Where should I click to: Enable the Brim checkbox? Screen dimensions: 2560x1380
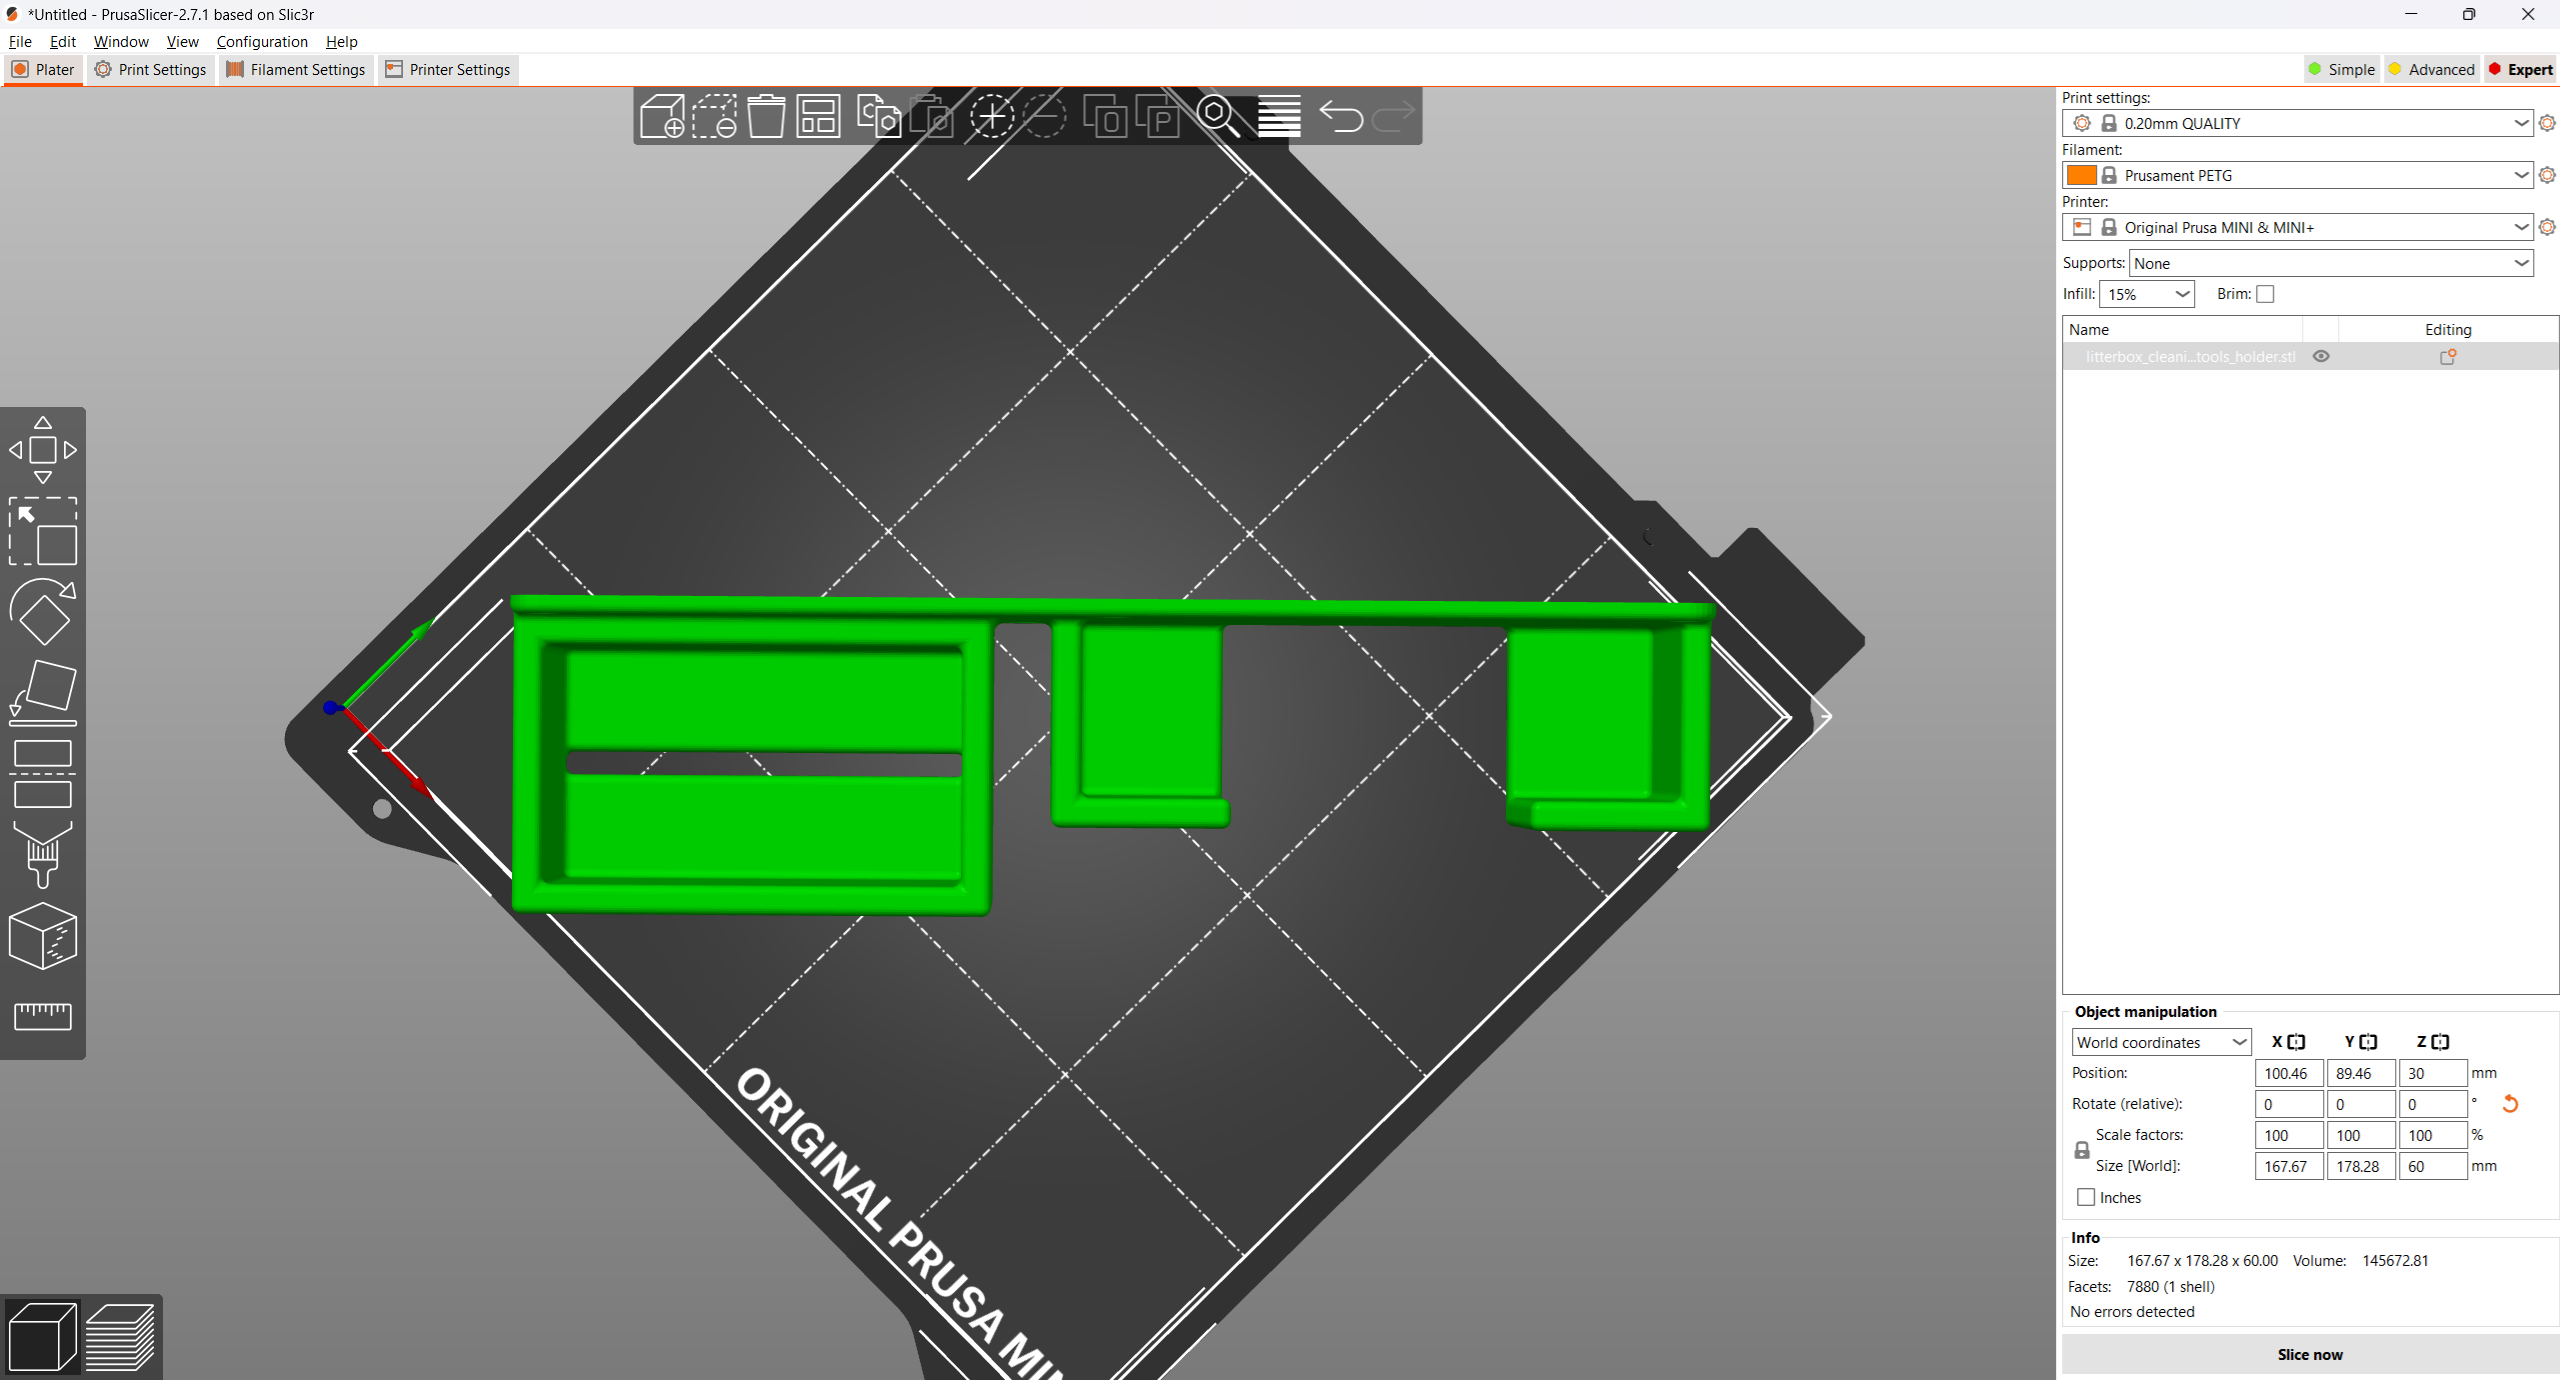2266,294
